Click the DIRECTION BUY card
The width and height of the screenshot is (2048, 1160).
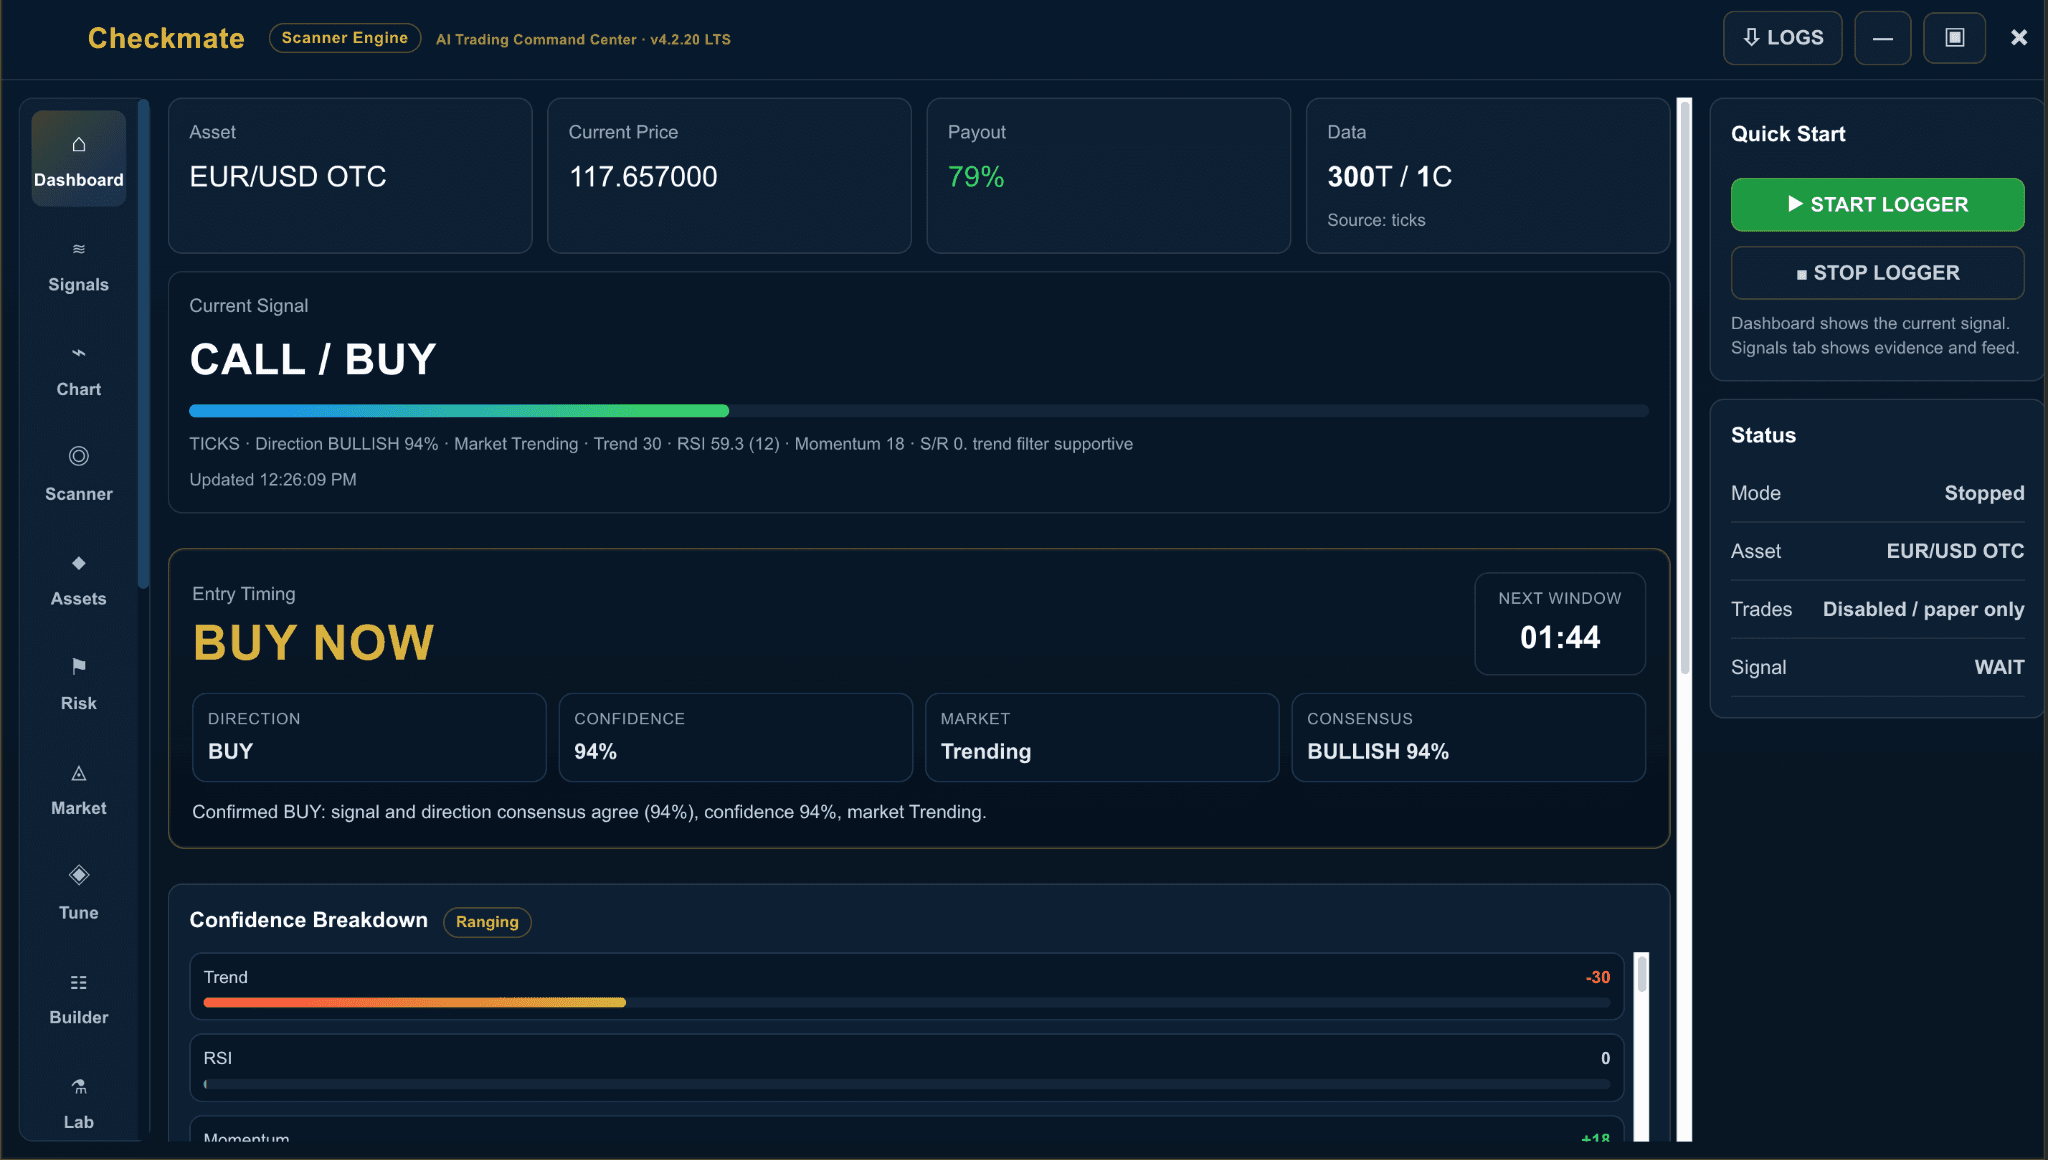(x=369, y=737)
